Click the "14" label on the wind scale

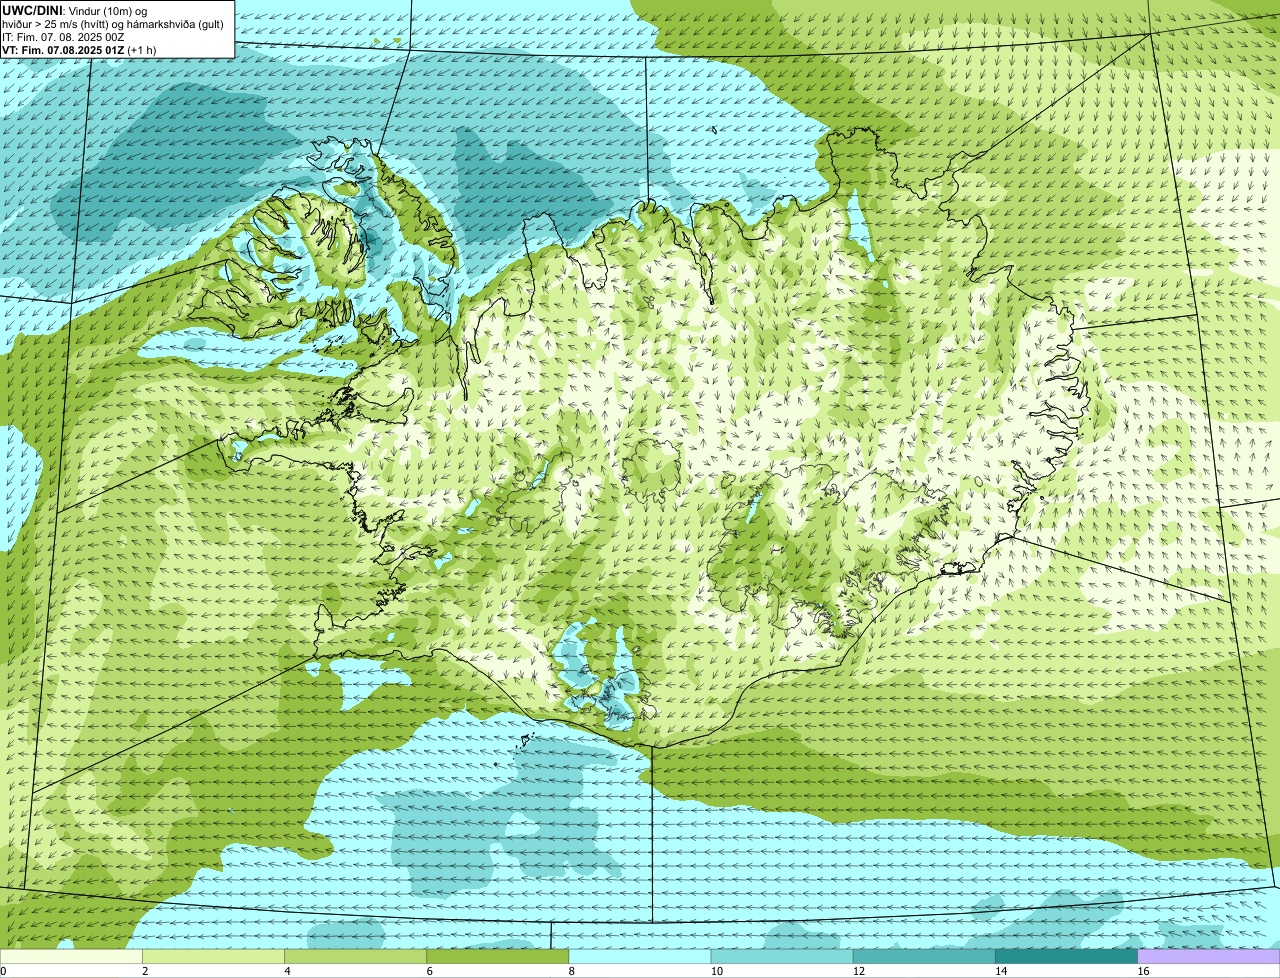(x=1001, y=971)
